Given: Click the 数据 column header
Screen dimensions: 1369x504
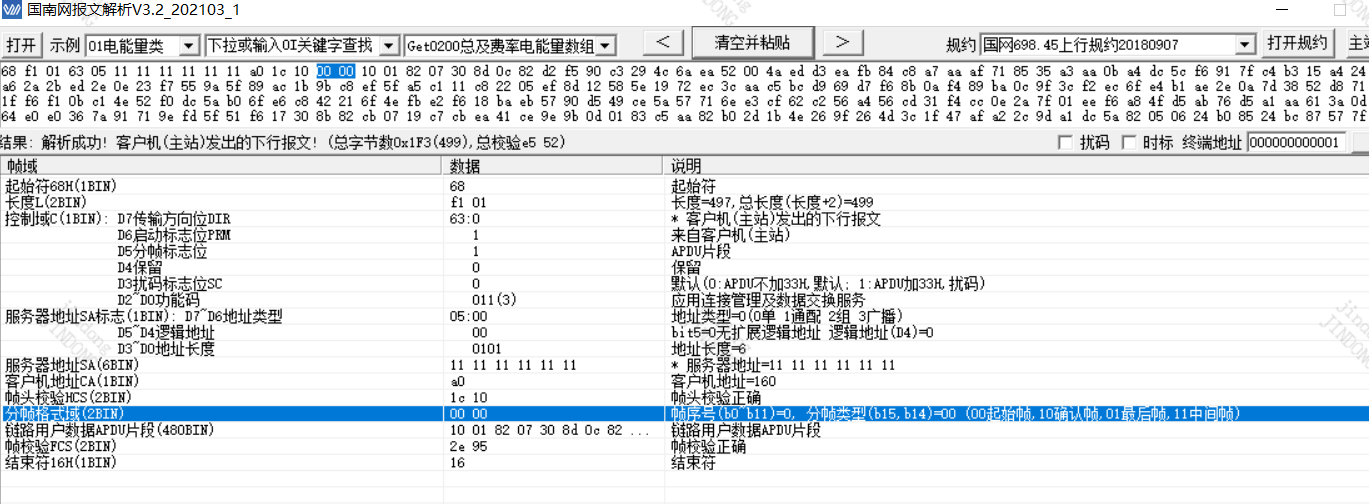Looking at the screenshot, I should 553,164.
